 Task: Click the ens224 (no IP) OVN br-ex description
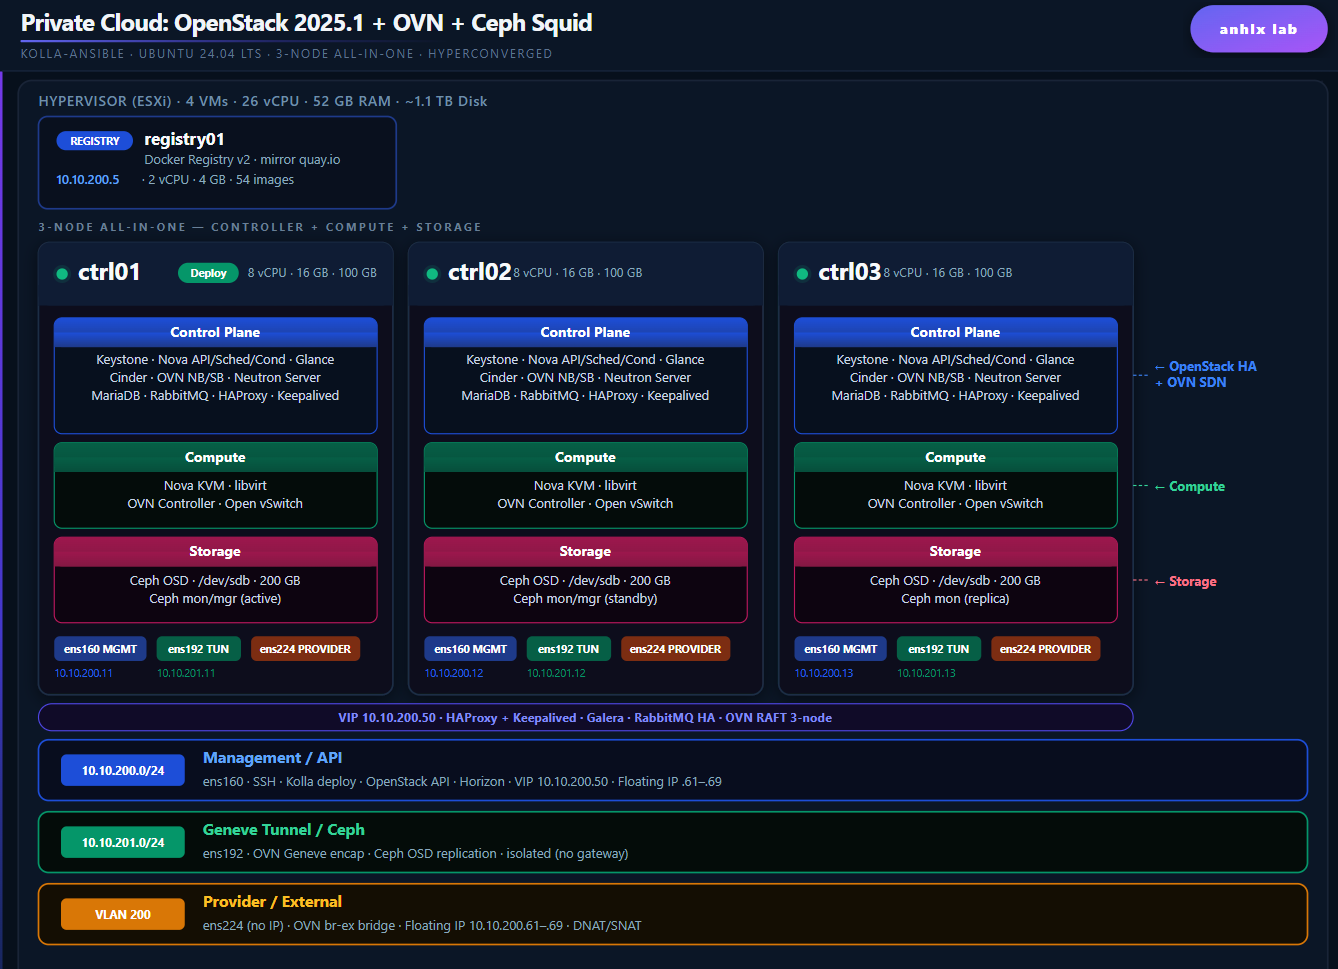pyautogui.click(x=422, y=926)
